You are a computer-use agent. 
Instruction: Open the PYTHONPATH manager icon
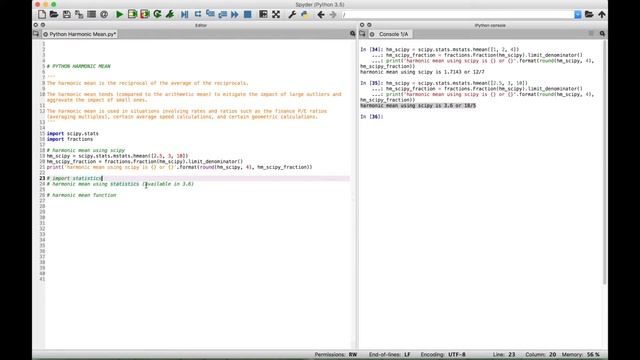[x=304, y=14]
